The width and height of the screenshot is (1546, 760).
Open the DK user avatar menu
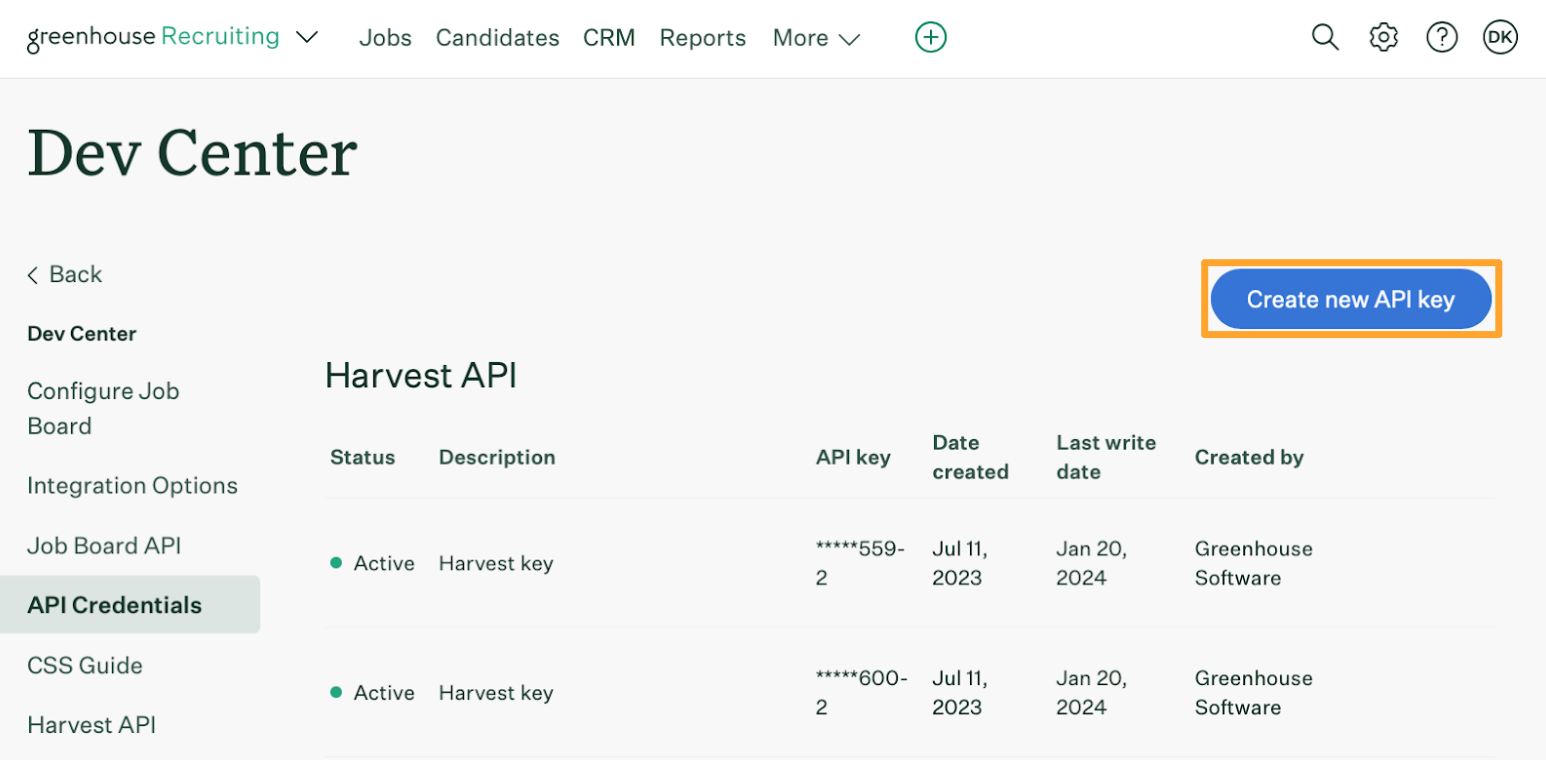(1500, 38)
